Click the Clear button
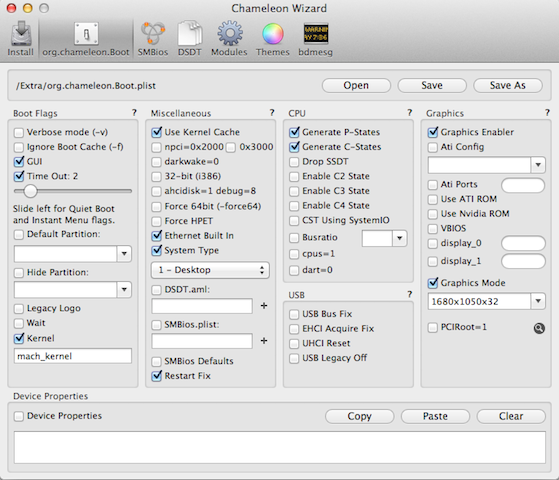The height and width of the screenshot is (480, 559). coord(511,416)
